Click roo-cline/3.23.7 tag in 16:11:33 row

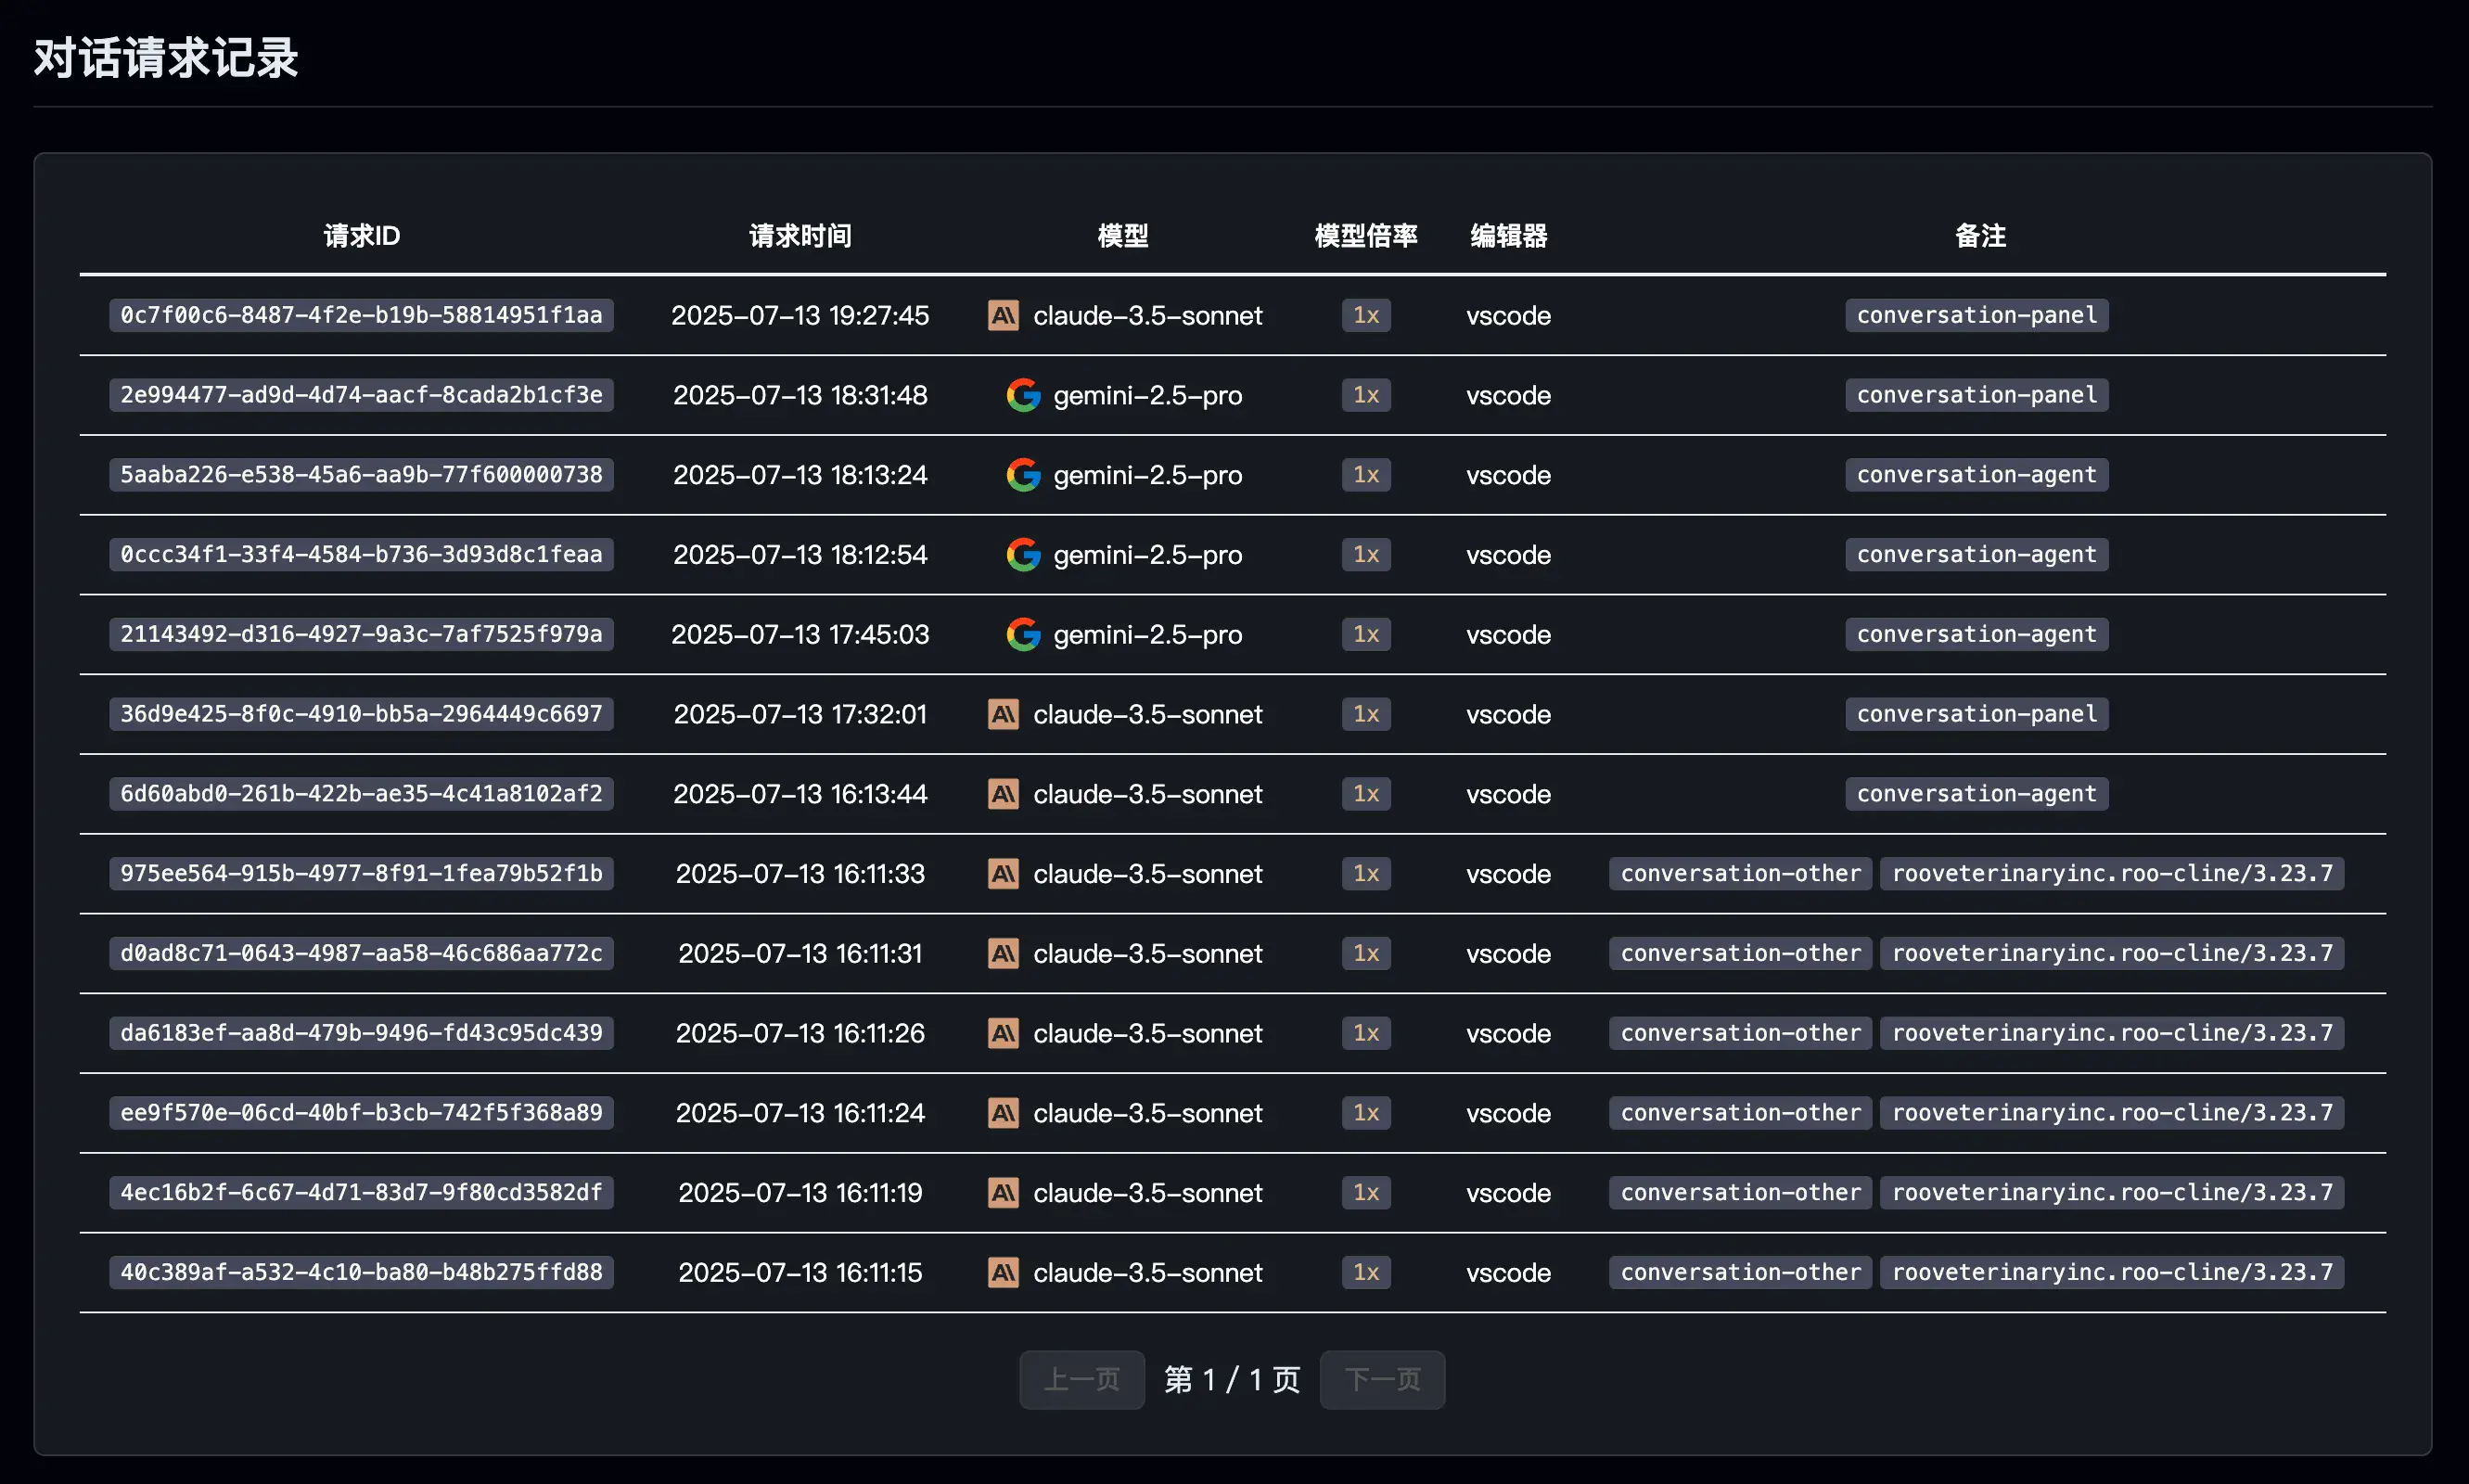tap(2111, 874)
